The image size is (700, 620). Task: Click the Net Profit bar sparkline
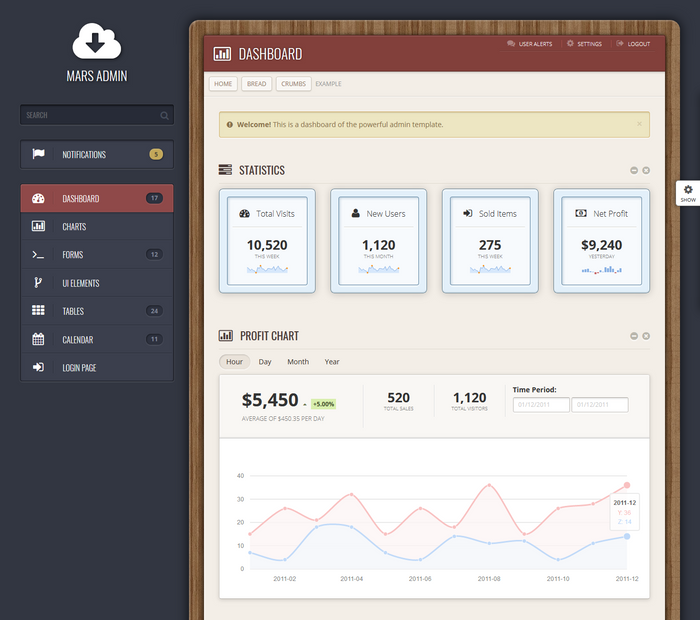pos(601,270)
